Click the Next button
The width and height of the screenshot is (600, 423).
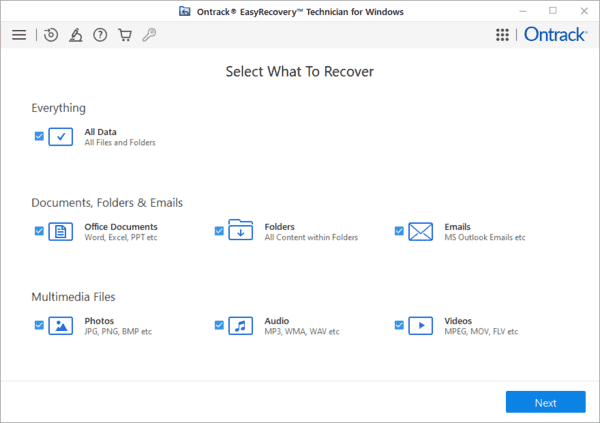point(545,402)
